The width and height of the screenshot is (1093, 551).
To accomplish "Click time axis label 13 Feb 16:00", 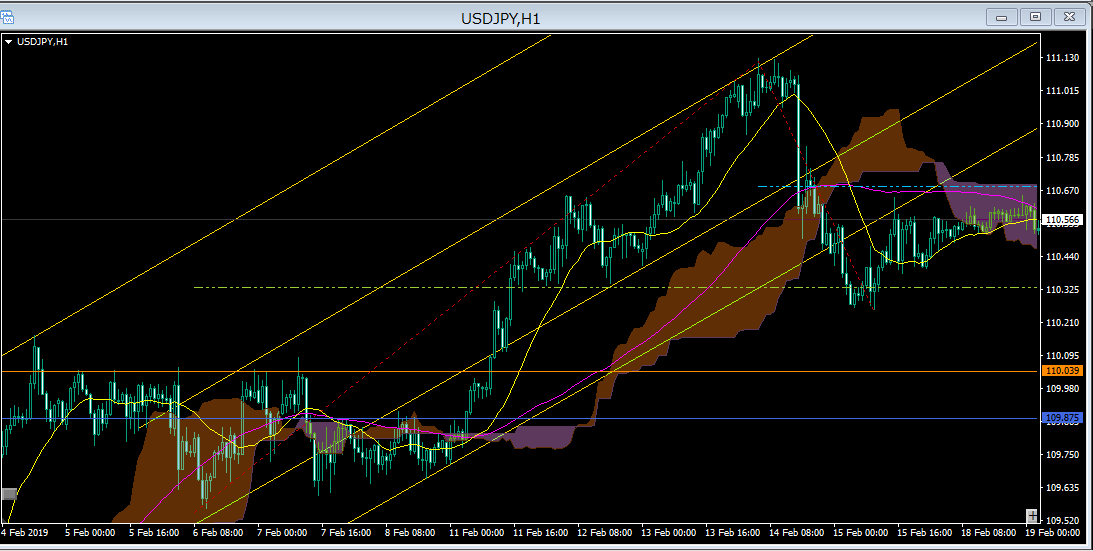I will click(733, 533).
